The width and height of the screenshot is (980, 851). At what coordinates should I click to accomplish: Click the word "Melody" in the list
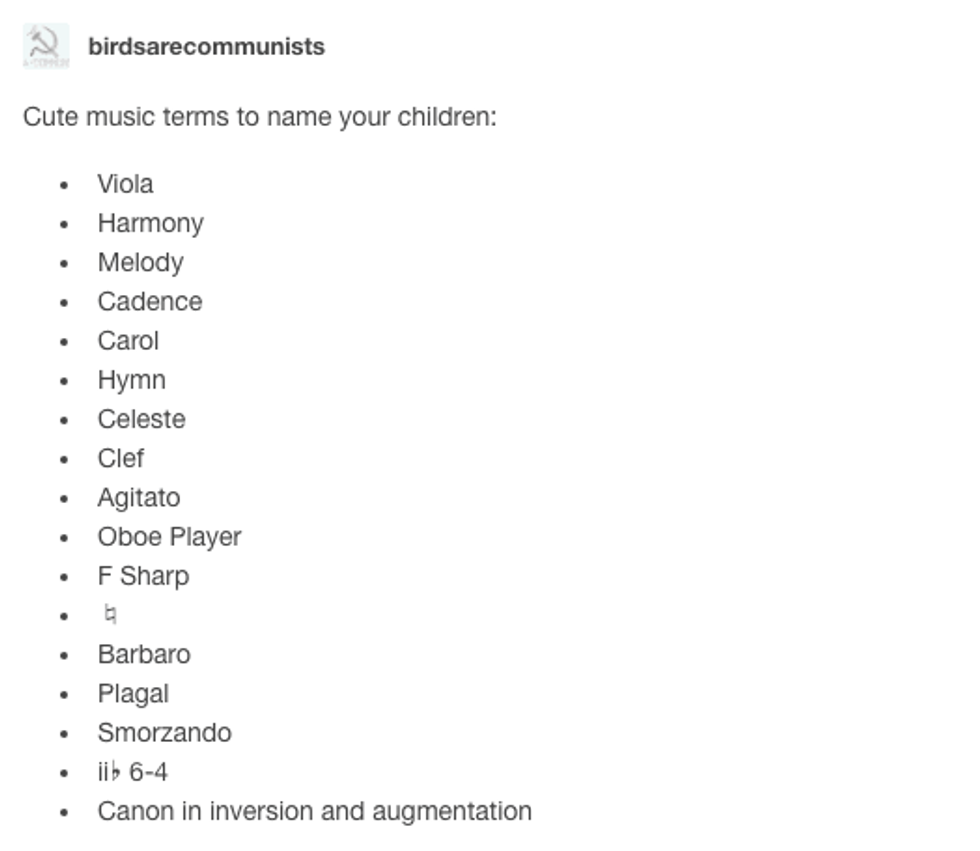point(140,262)
